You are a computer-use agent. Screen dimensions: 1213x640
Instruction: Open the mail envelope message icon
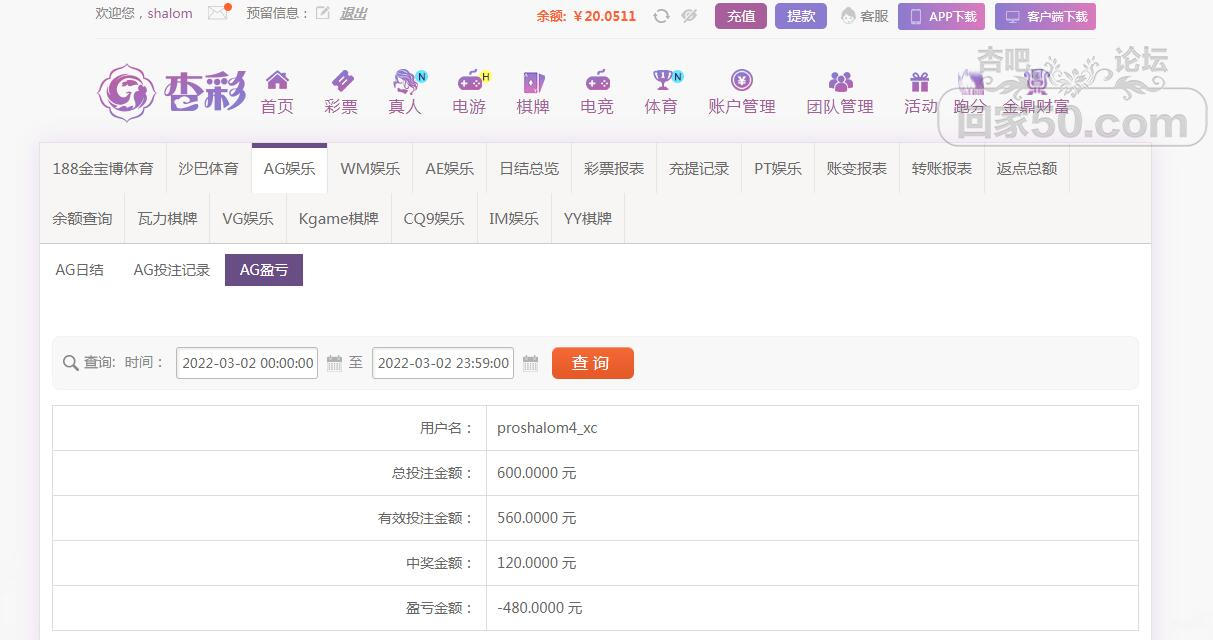tap(217, 14)
